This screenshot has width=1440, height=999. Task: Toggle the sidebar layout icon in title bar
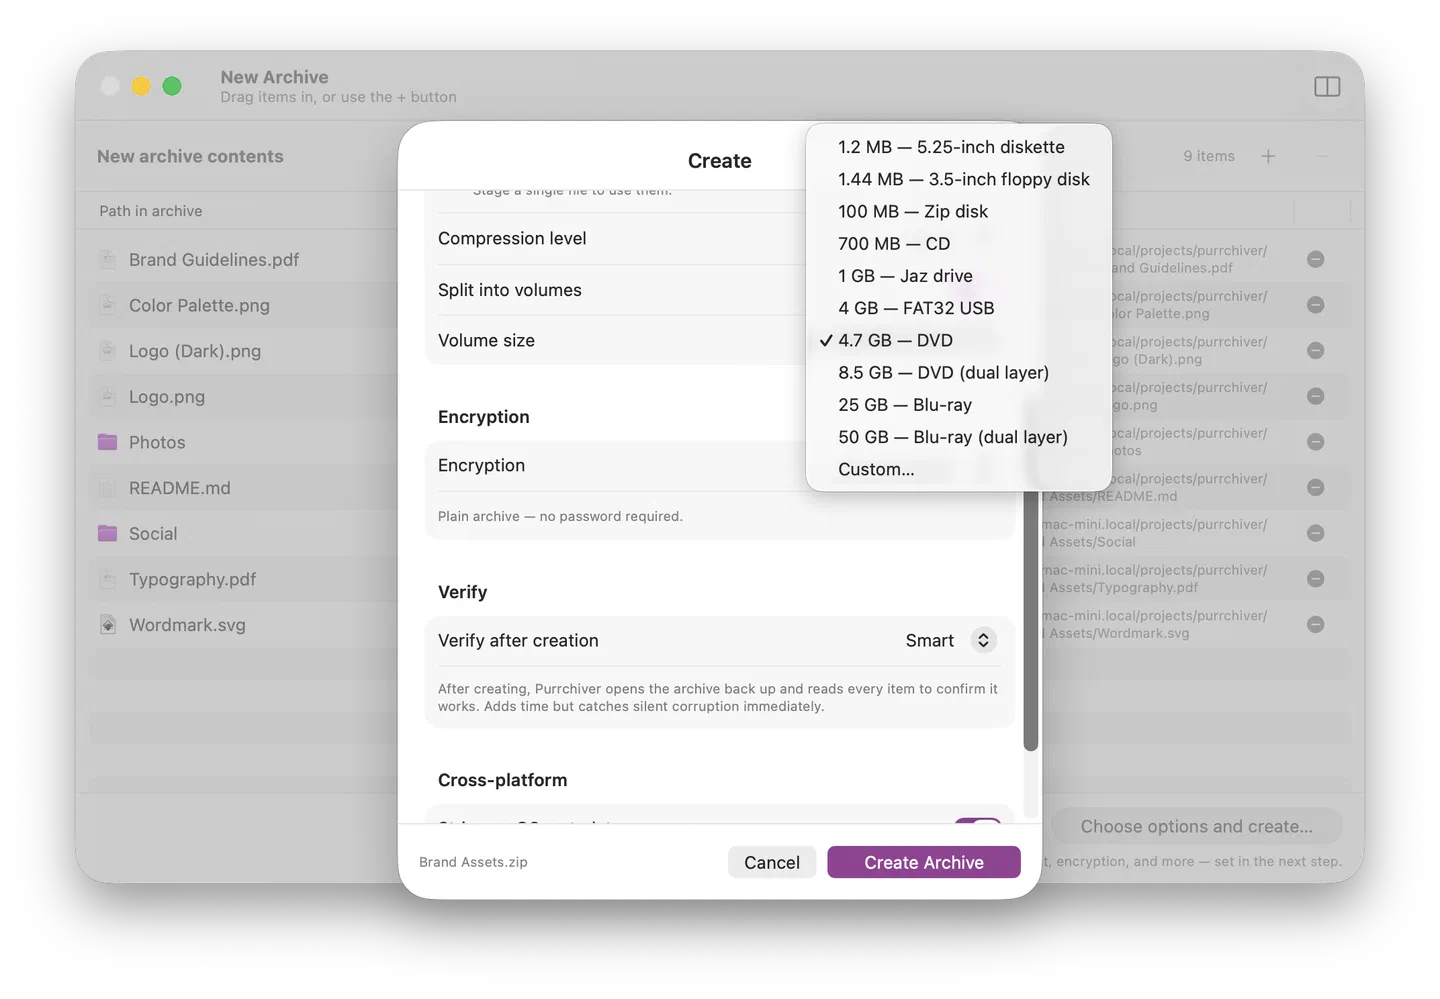(x=1327, y=87)
